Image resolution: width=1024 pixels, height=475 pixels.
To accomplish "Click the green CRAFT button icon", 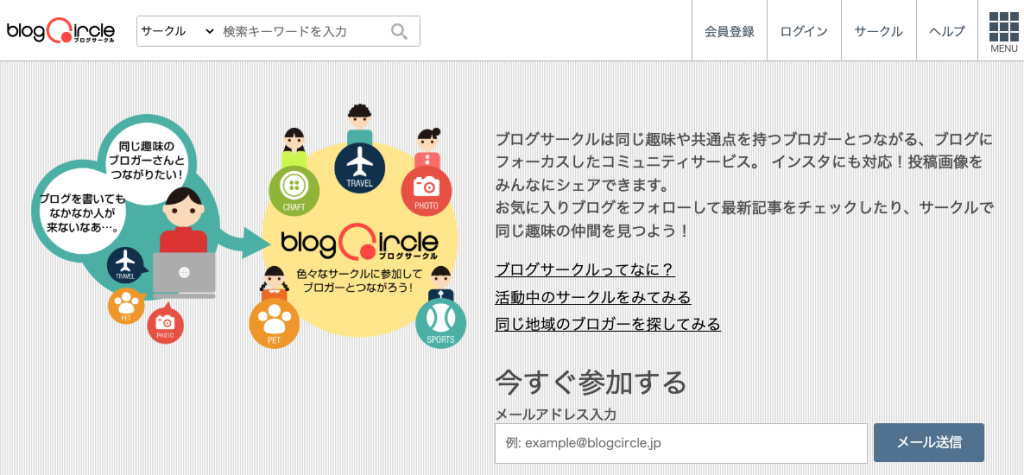I will coord(294,191).
